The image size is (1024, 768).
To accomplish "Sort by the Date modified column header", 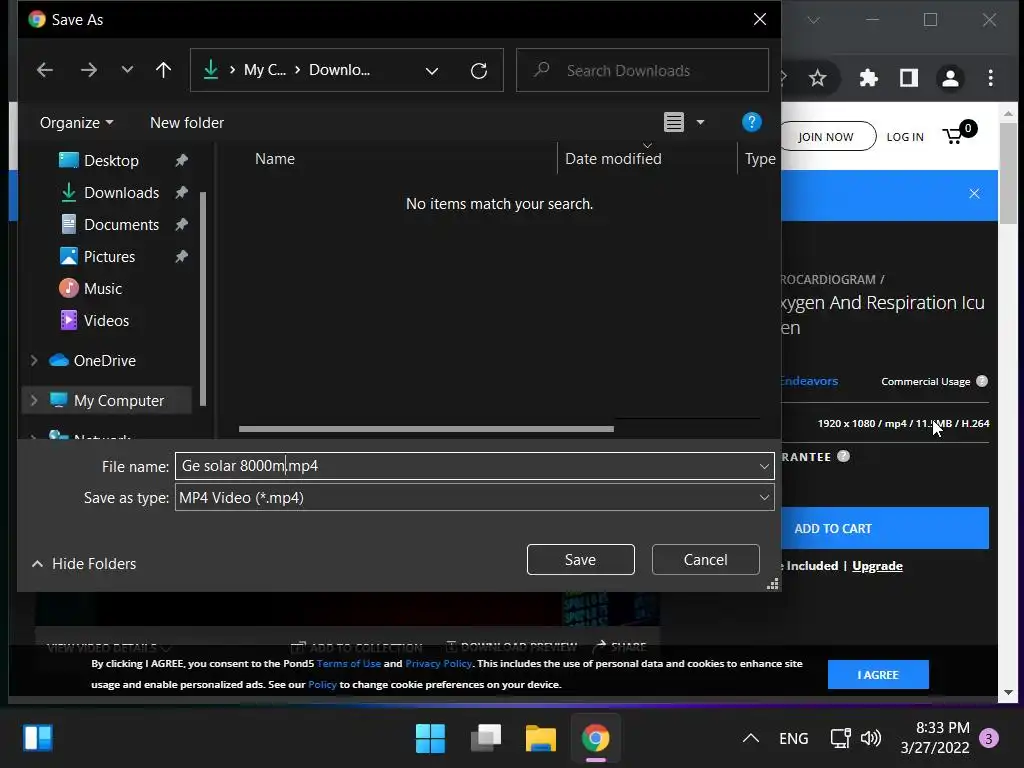I will tap(613, 159).
